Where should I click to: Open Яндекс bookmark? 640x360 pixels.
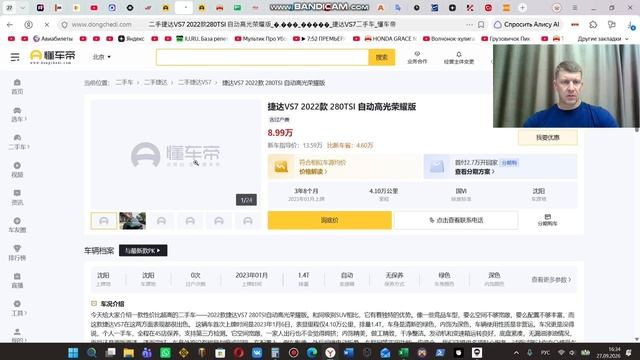point(131,39)
